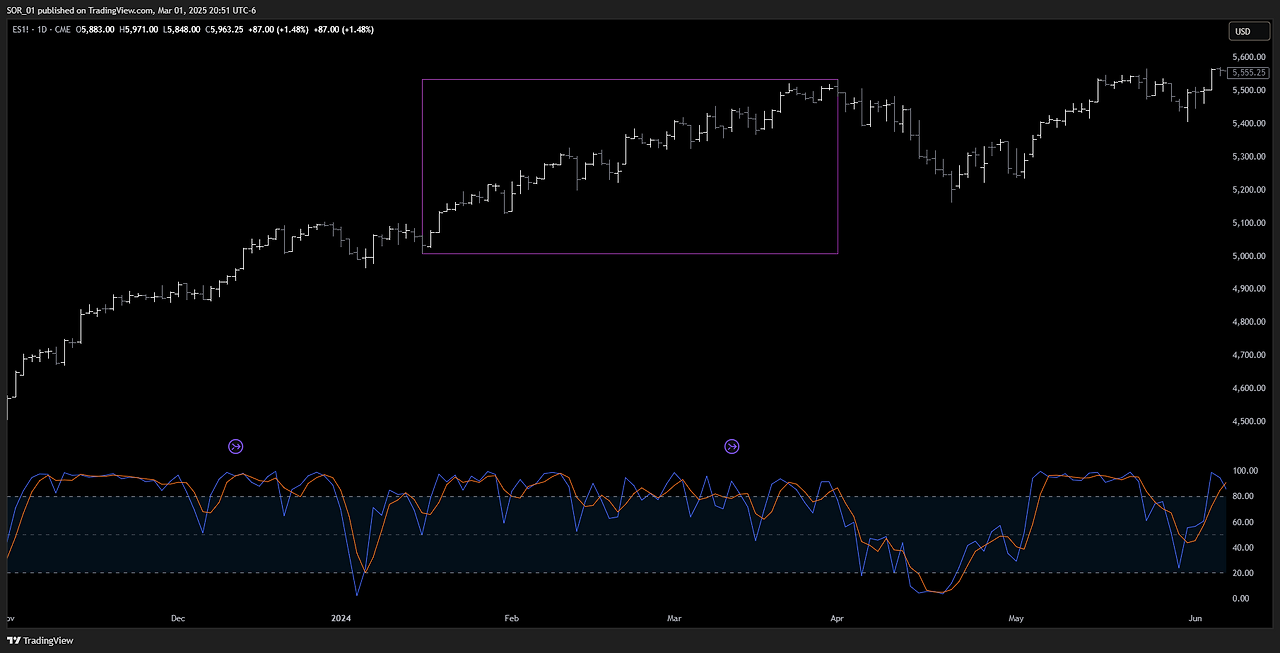The height and width of the screenshot is (653, 1280).
Task: Click the contract rollover icon near March
Action: point(732,447)
